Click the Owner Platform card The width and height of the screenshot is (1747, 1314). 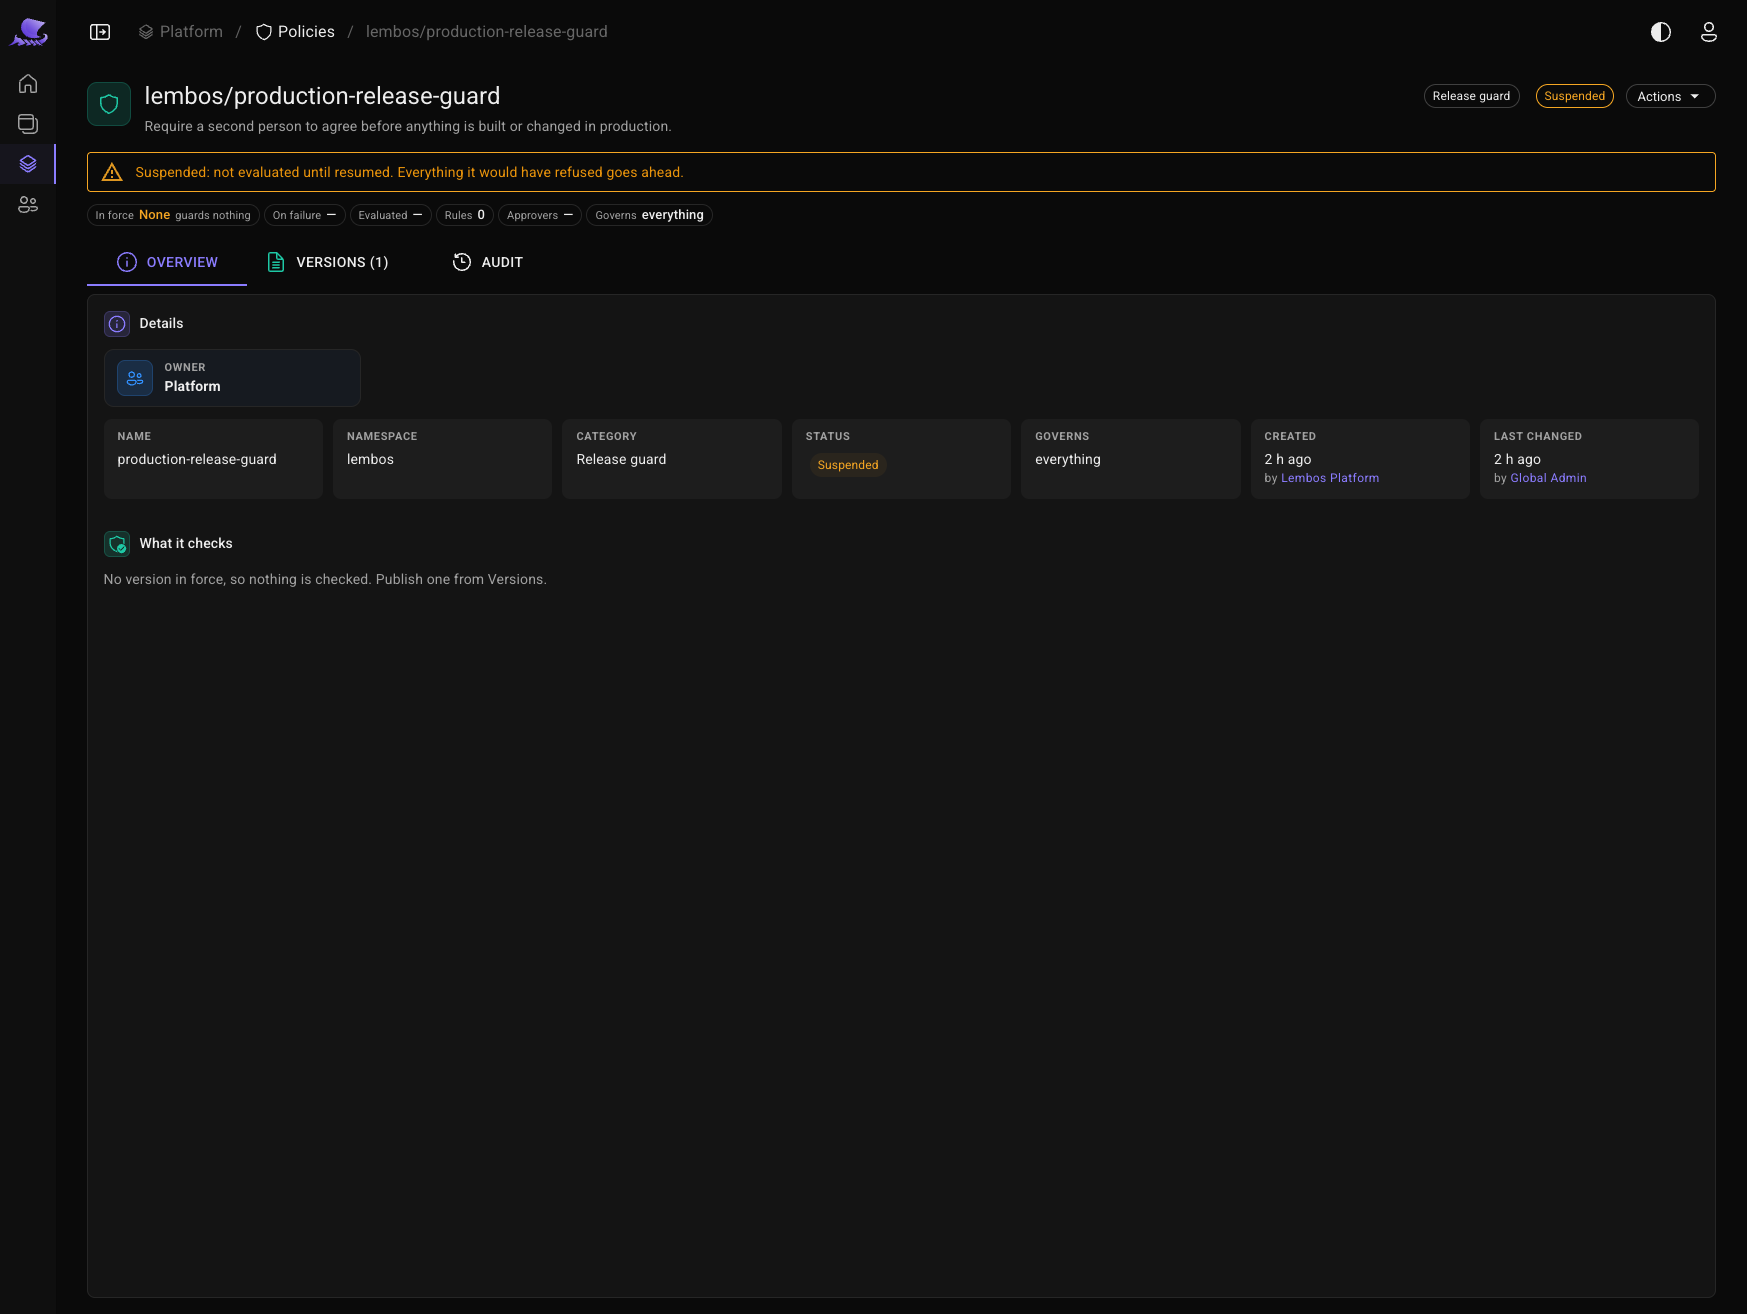coord(232,378)
